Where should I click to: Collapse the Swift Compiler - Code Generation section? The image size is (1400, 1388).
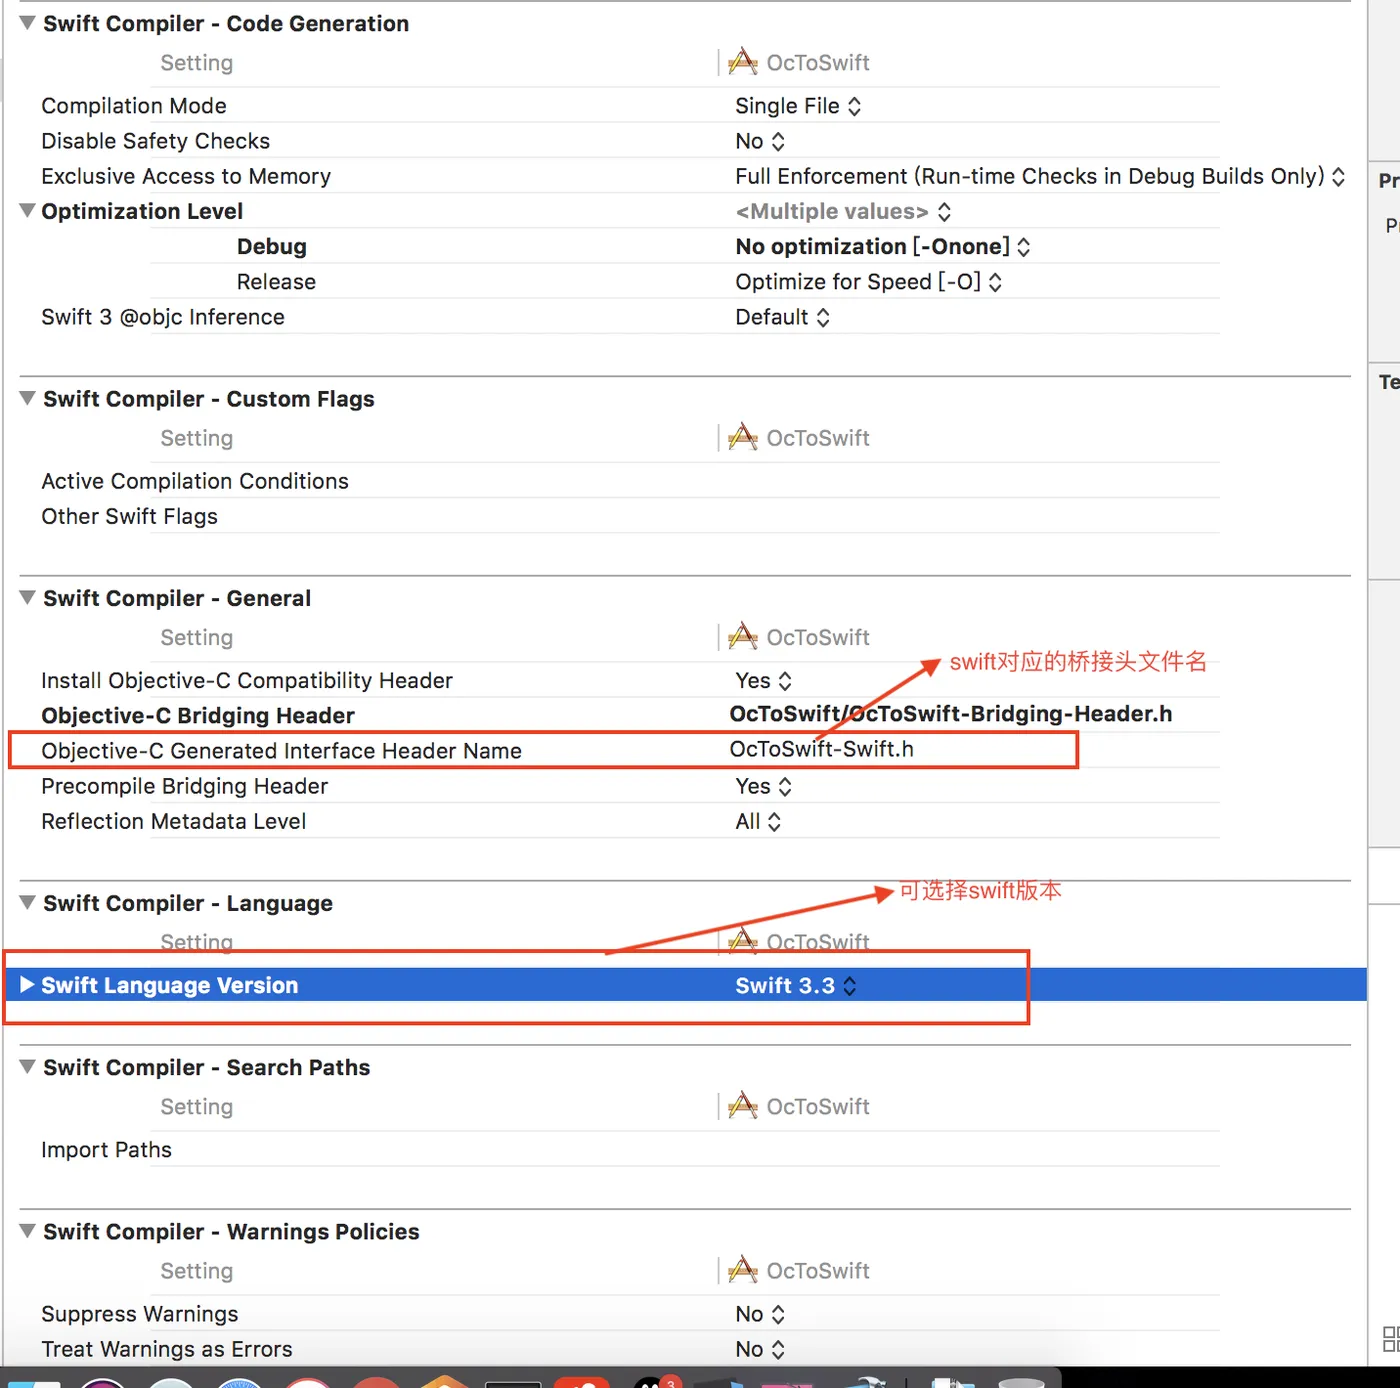(28, 22)
